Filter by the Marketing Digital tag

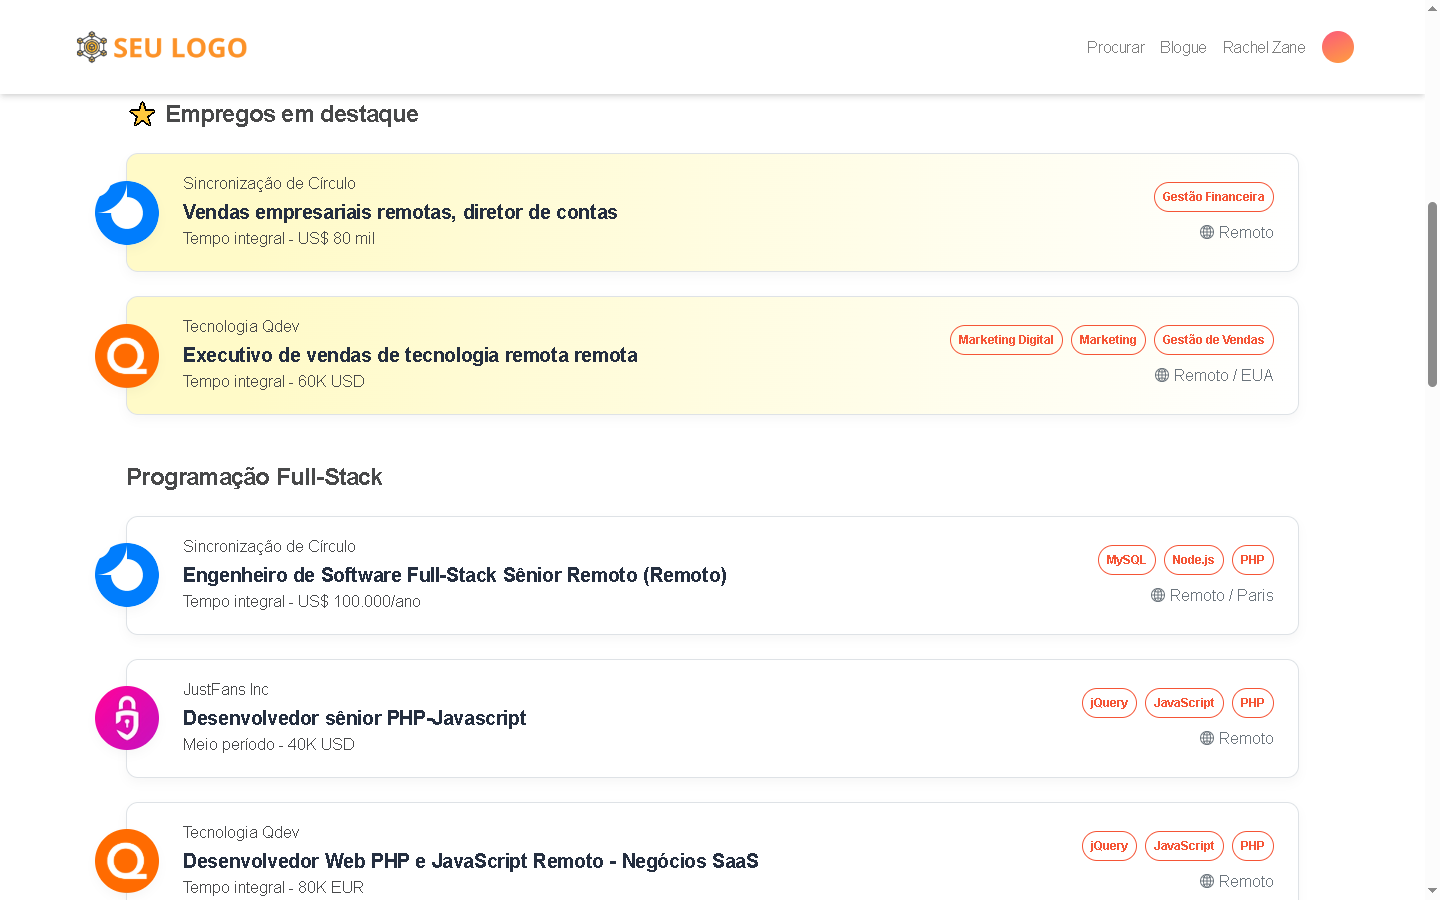point(1005,340)
